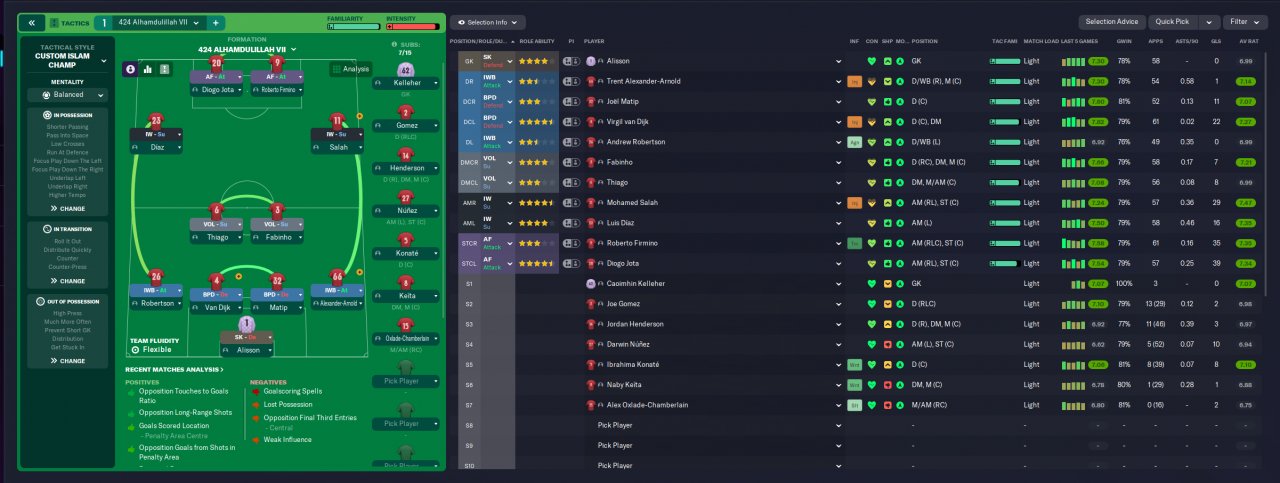The width and height of the screenshot is (1280, 483).
Task: Show player info view icon on pitch
Action: point(131,69)
